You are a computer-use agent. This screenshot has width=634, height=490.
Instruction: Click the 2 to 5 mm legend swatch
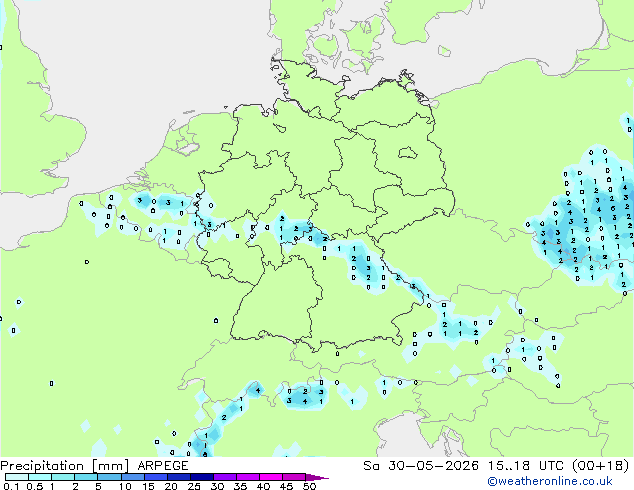click(86, 477)
